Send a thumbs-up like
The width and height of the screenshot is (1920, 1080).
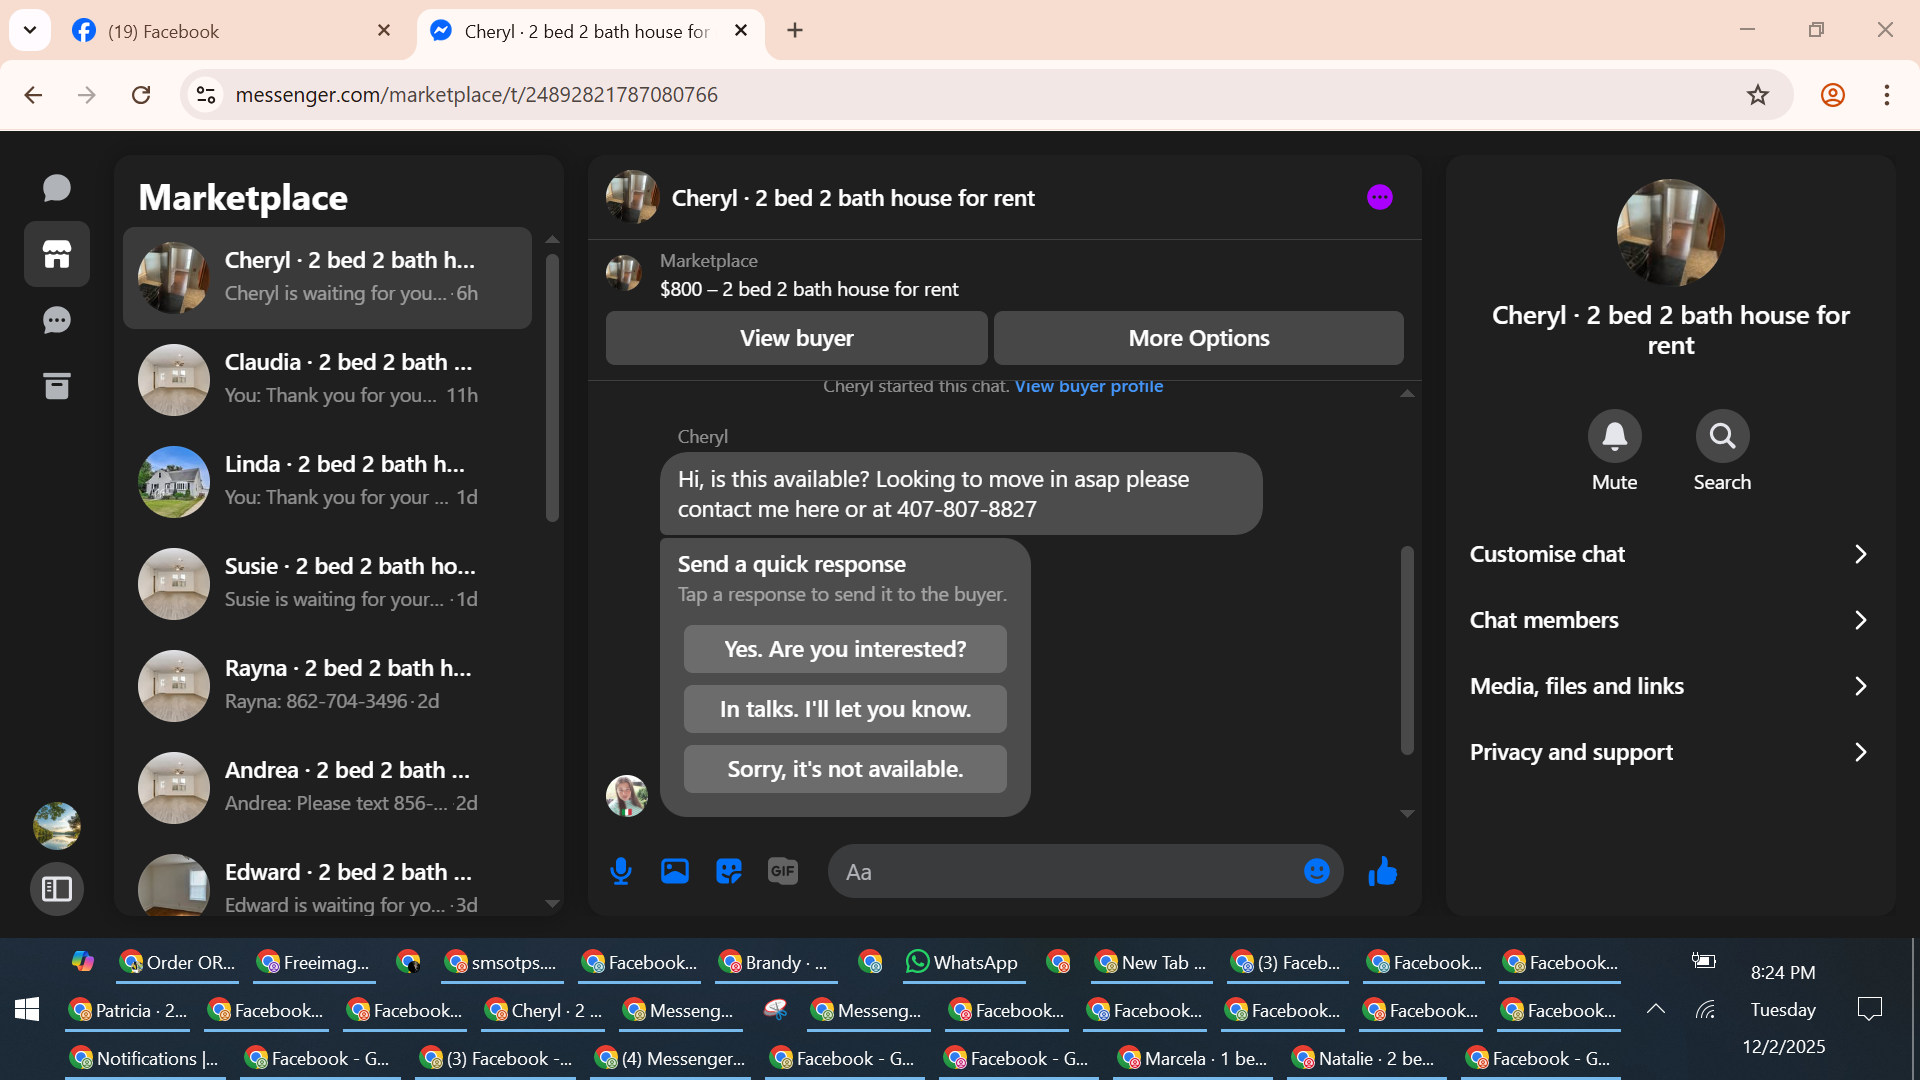coord(1383,871)
